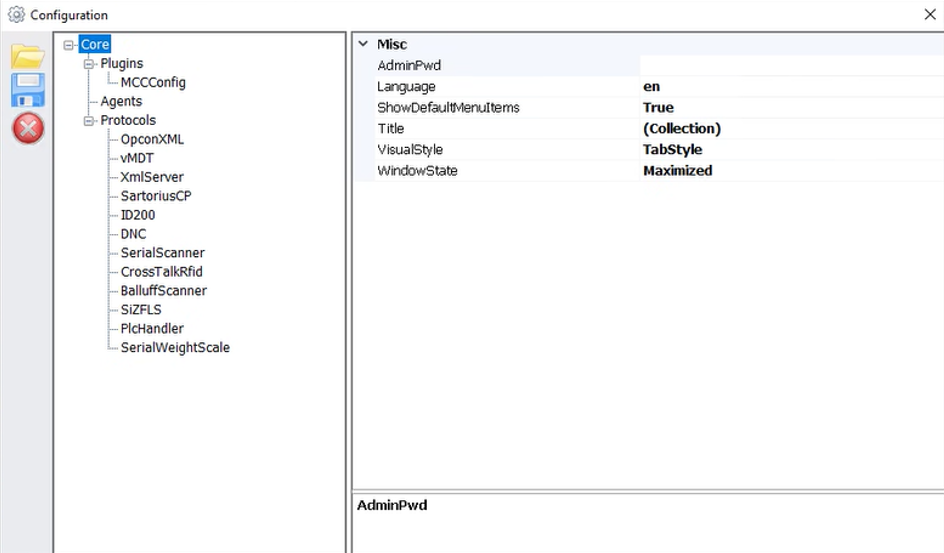Click the save floppy disk icon
The height and width of the screenshot is (553, 944).
coord(27,90)
